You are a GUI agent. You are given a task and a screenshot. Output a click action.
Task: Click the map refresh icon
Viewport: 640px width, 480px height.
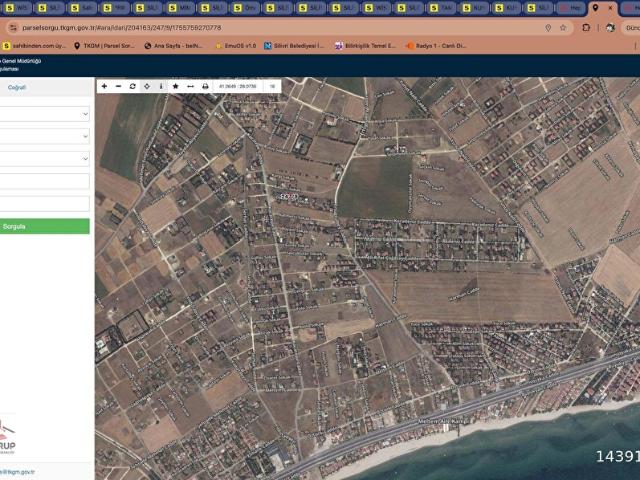click(x=133, y=86)
